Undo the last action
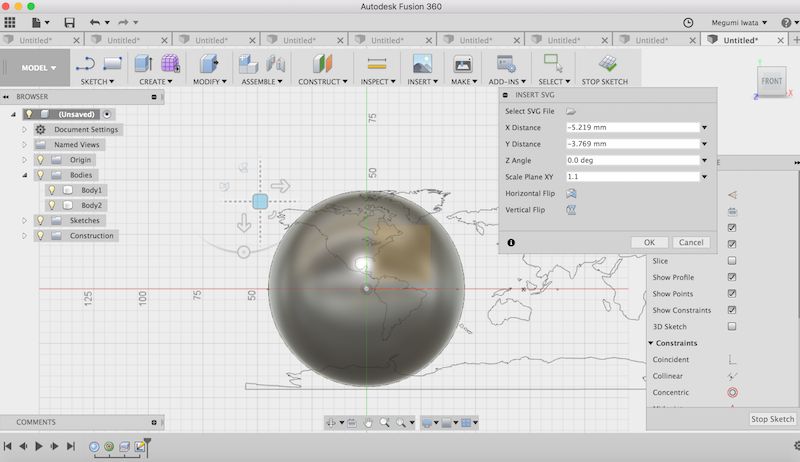800x462 pixels. 95,22
